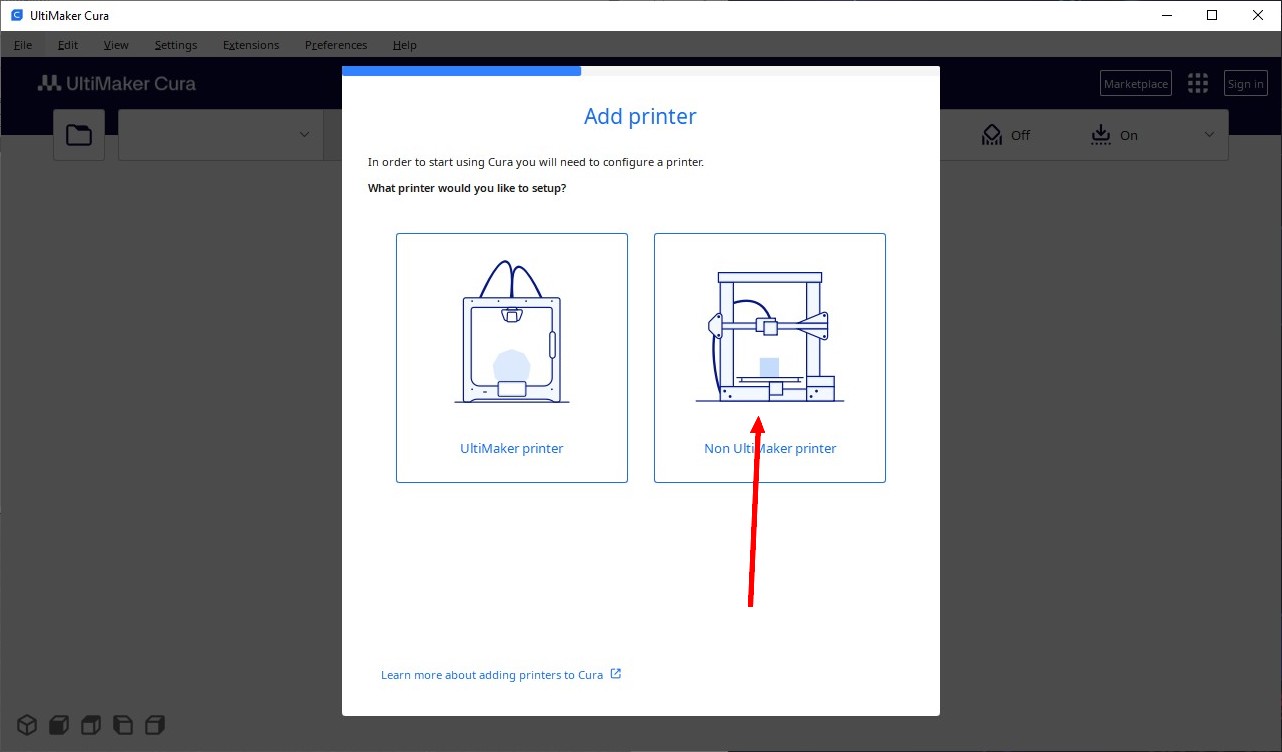Click the UltiMaker Cura logo
The height and width of the screenshot is (752, 1282).
click(x=117, y=84)
